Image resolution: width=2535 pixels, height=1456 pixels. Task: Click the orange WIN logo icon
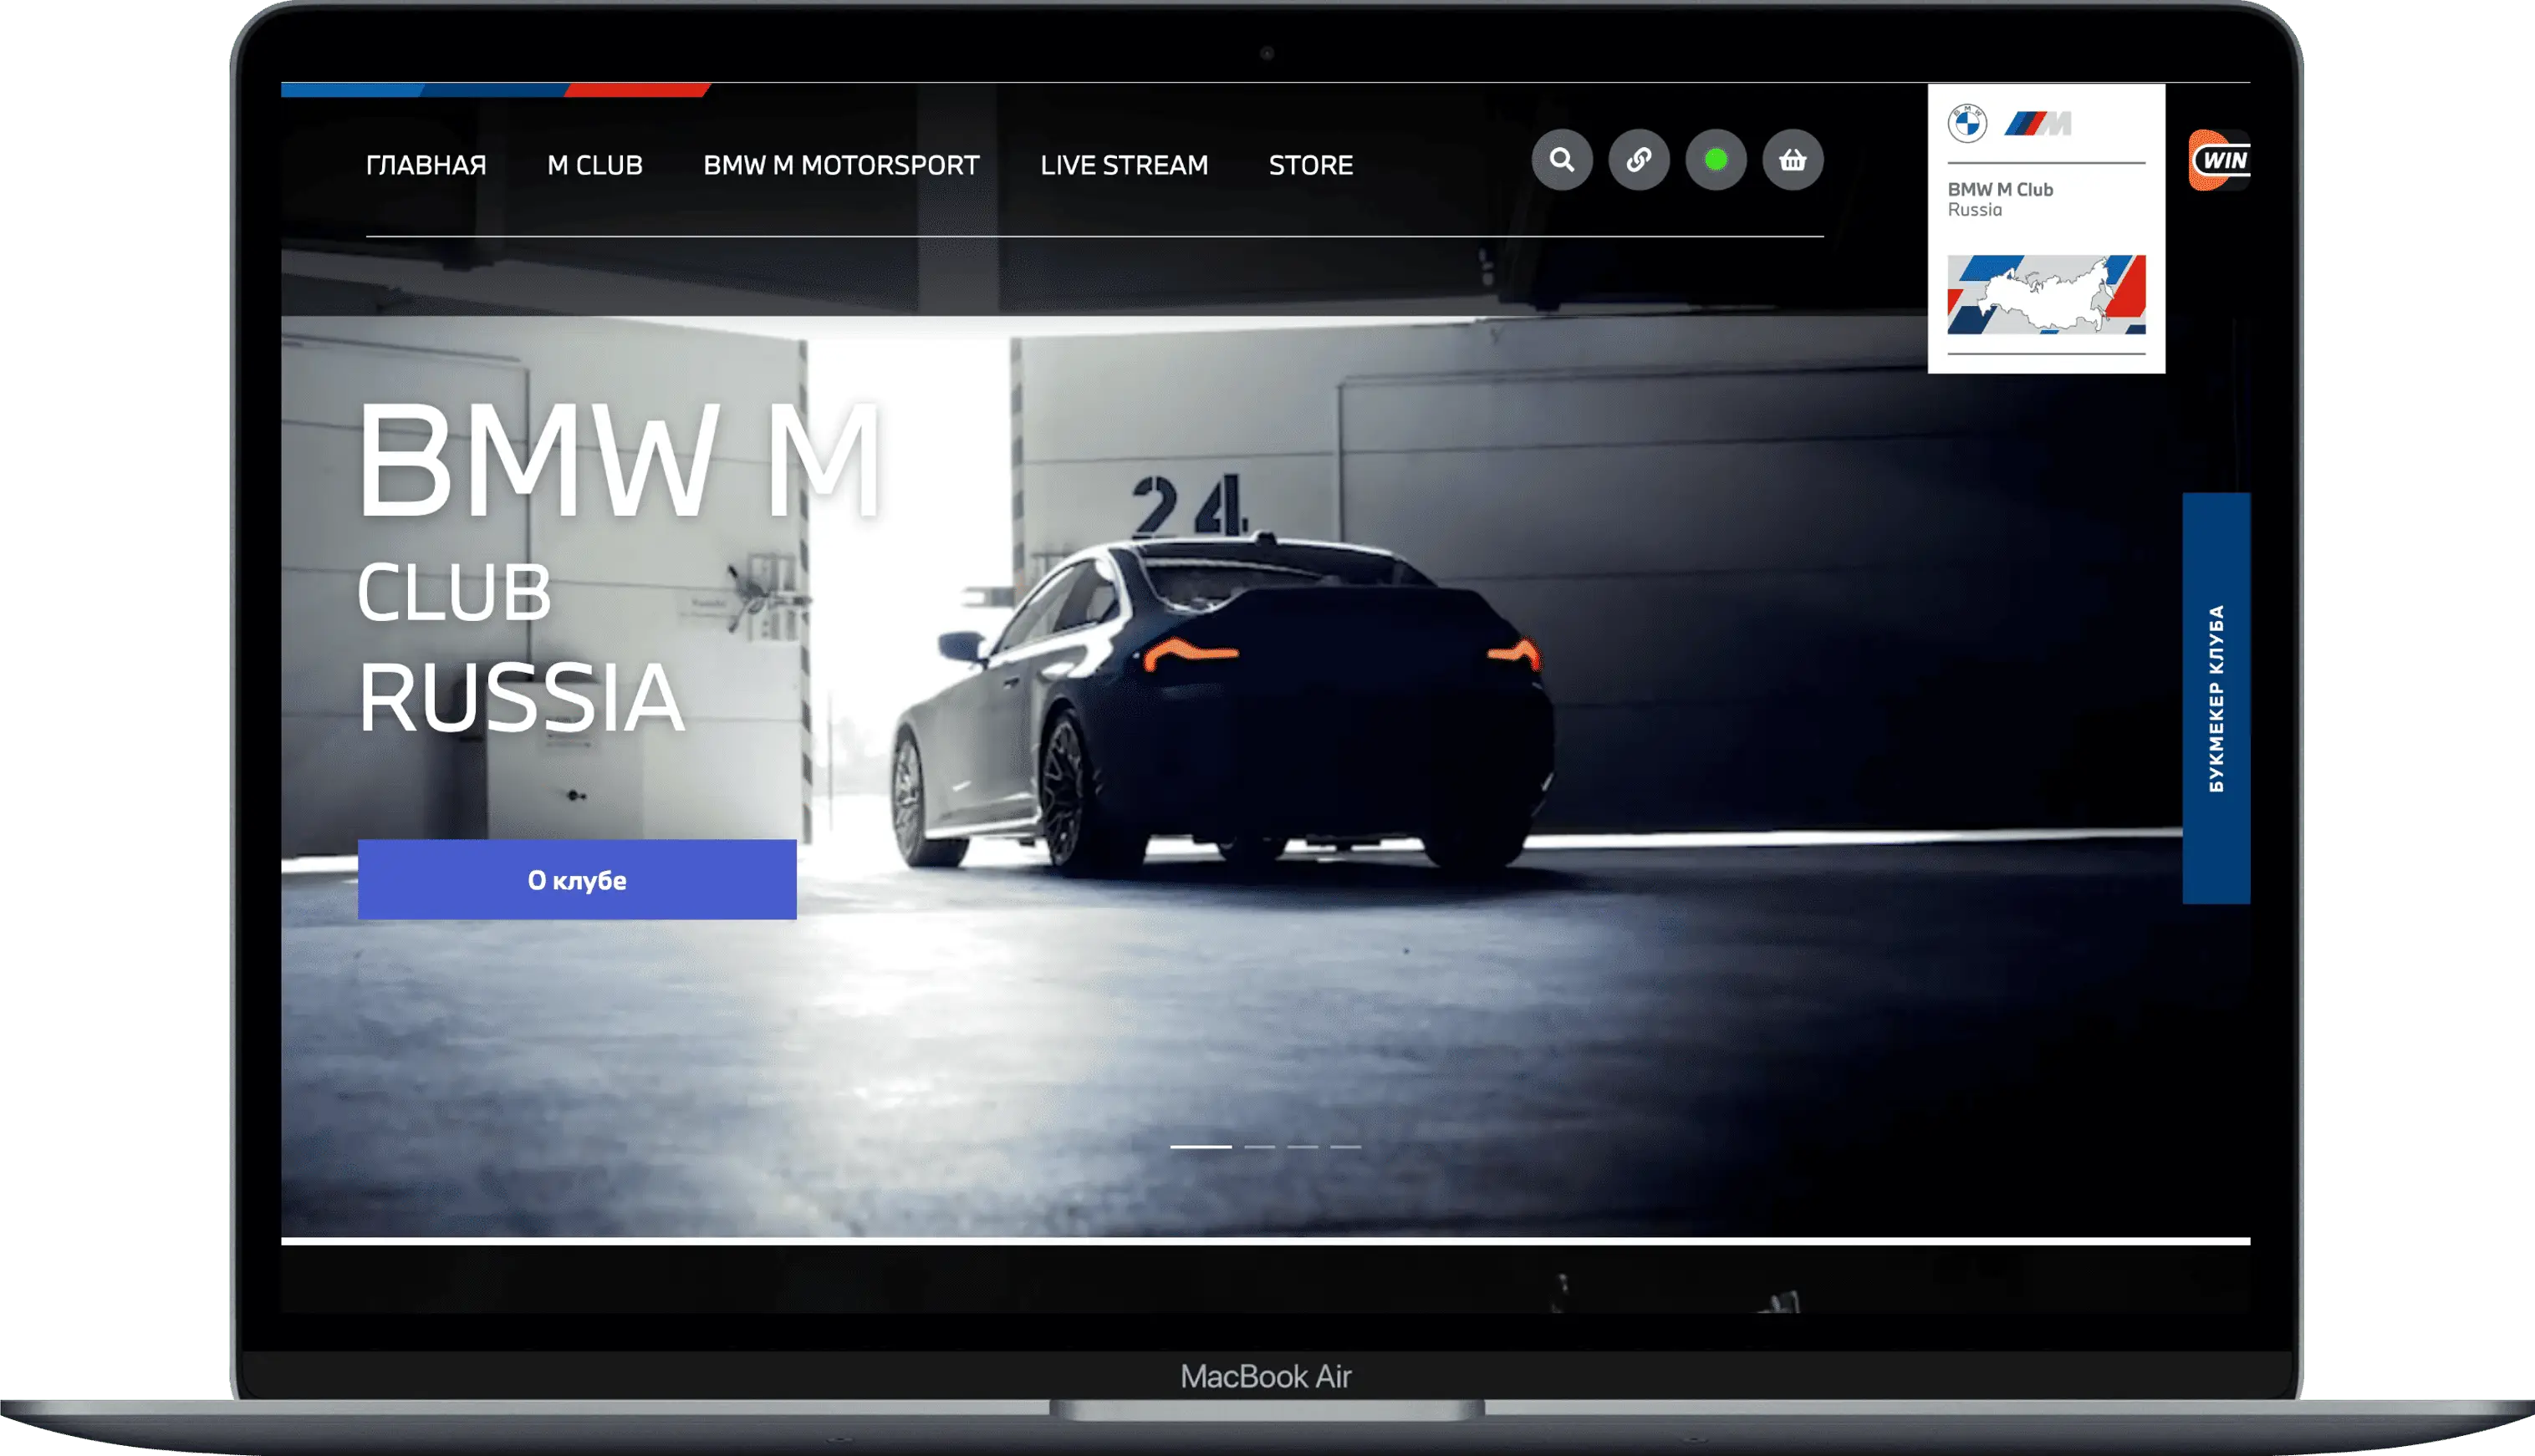point(2219,160)
